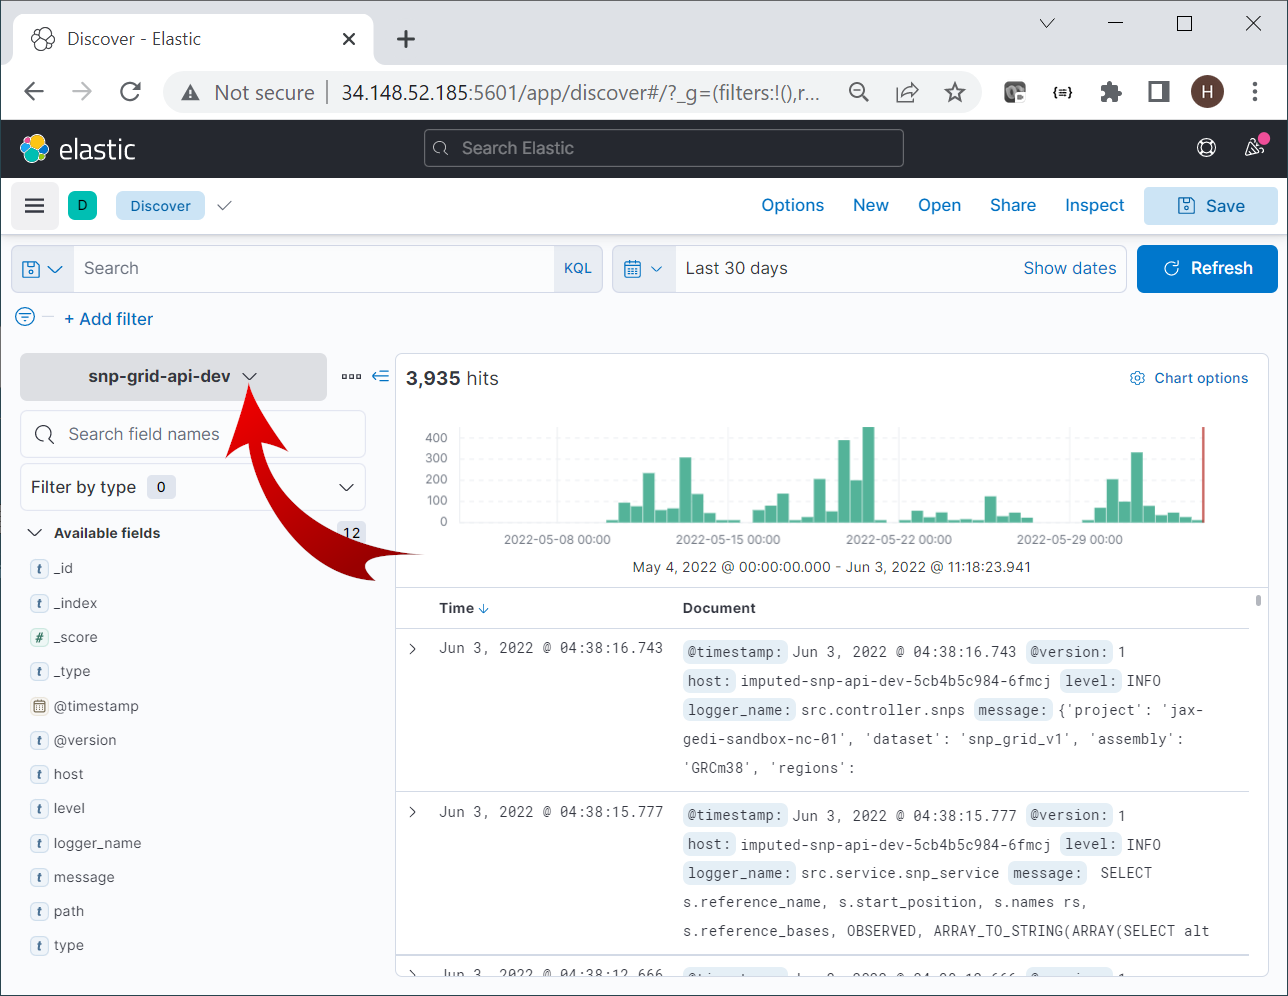Click the Add filter link
The image size is (1288, 996).
109,319
